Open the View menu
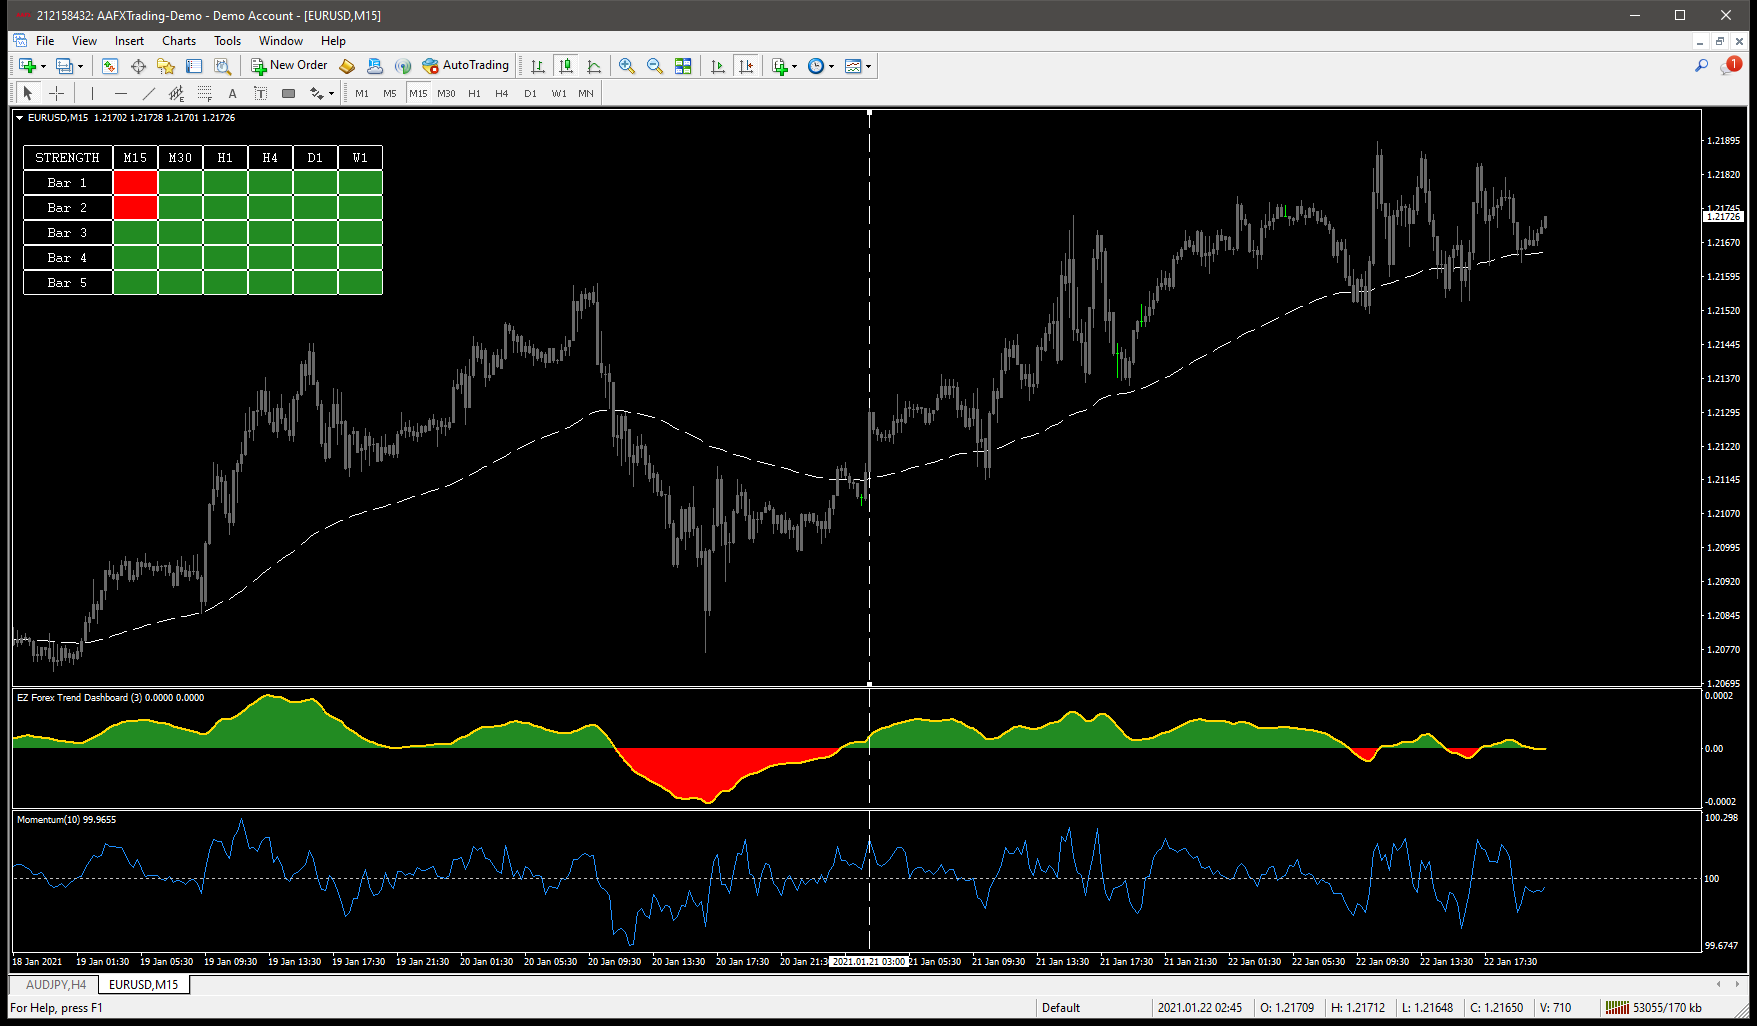Image resolution: width=1757 pixels, height=1026 pixels. pos(84,41)
